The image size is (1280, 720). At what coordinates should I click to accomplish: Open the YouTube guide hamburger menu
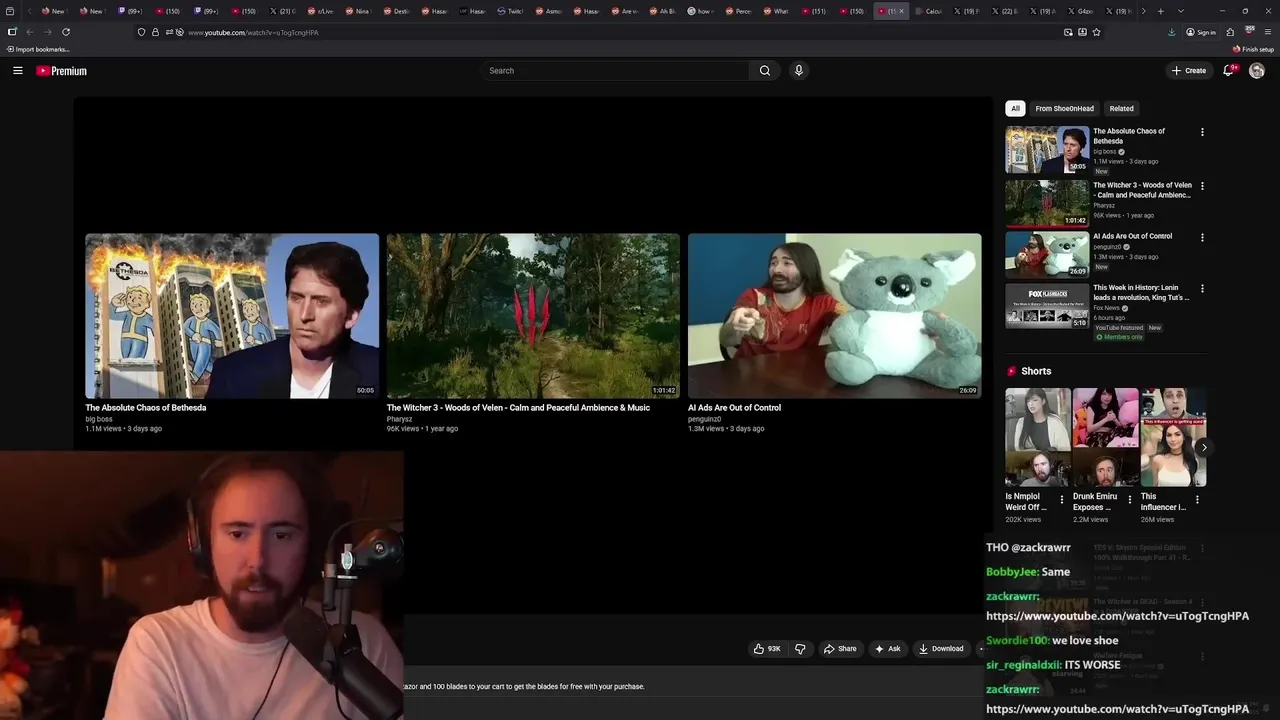pyautogui.click(x=17, y=71)
